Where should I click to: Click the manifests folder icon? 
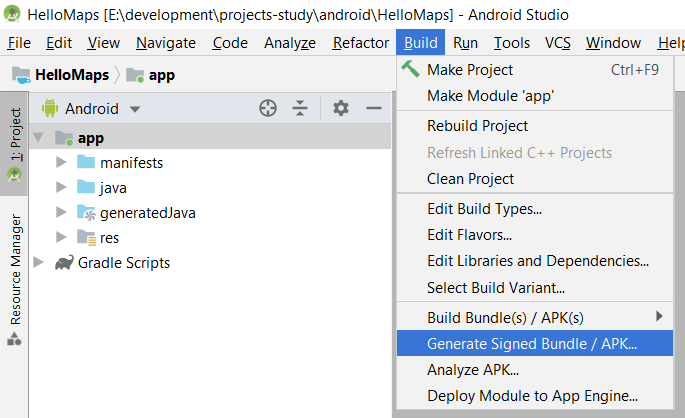point(86,162)
